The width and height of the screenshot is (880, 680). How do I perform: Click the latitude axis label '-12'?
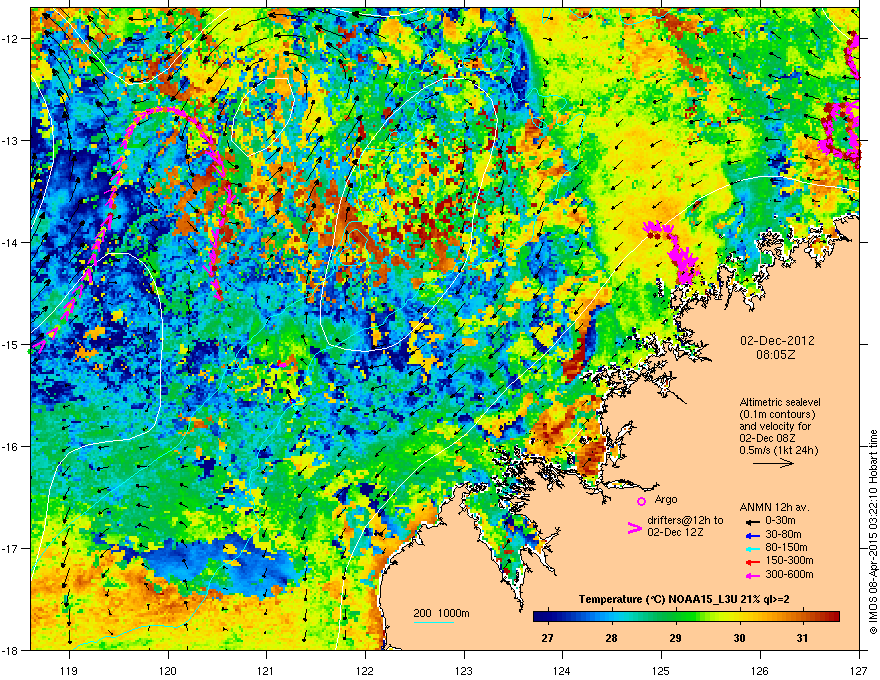click(10, 39)
